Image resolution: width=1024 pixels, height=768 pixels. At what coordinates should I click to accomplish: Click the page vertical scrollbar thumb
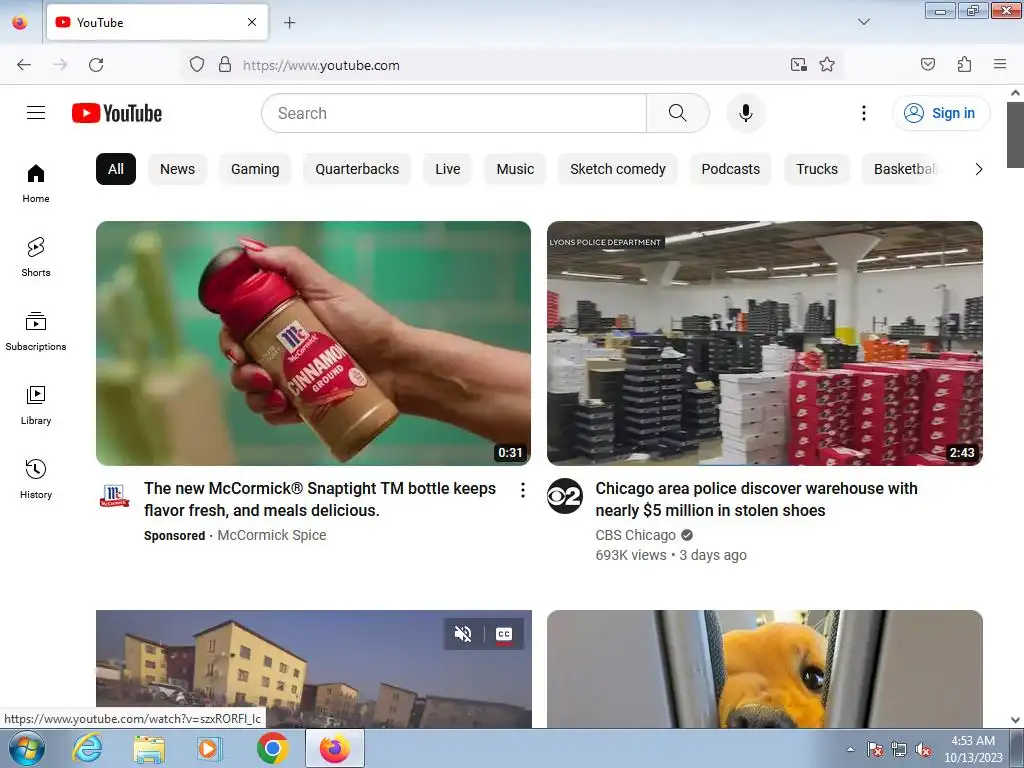click(1015, 135)
